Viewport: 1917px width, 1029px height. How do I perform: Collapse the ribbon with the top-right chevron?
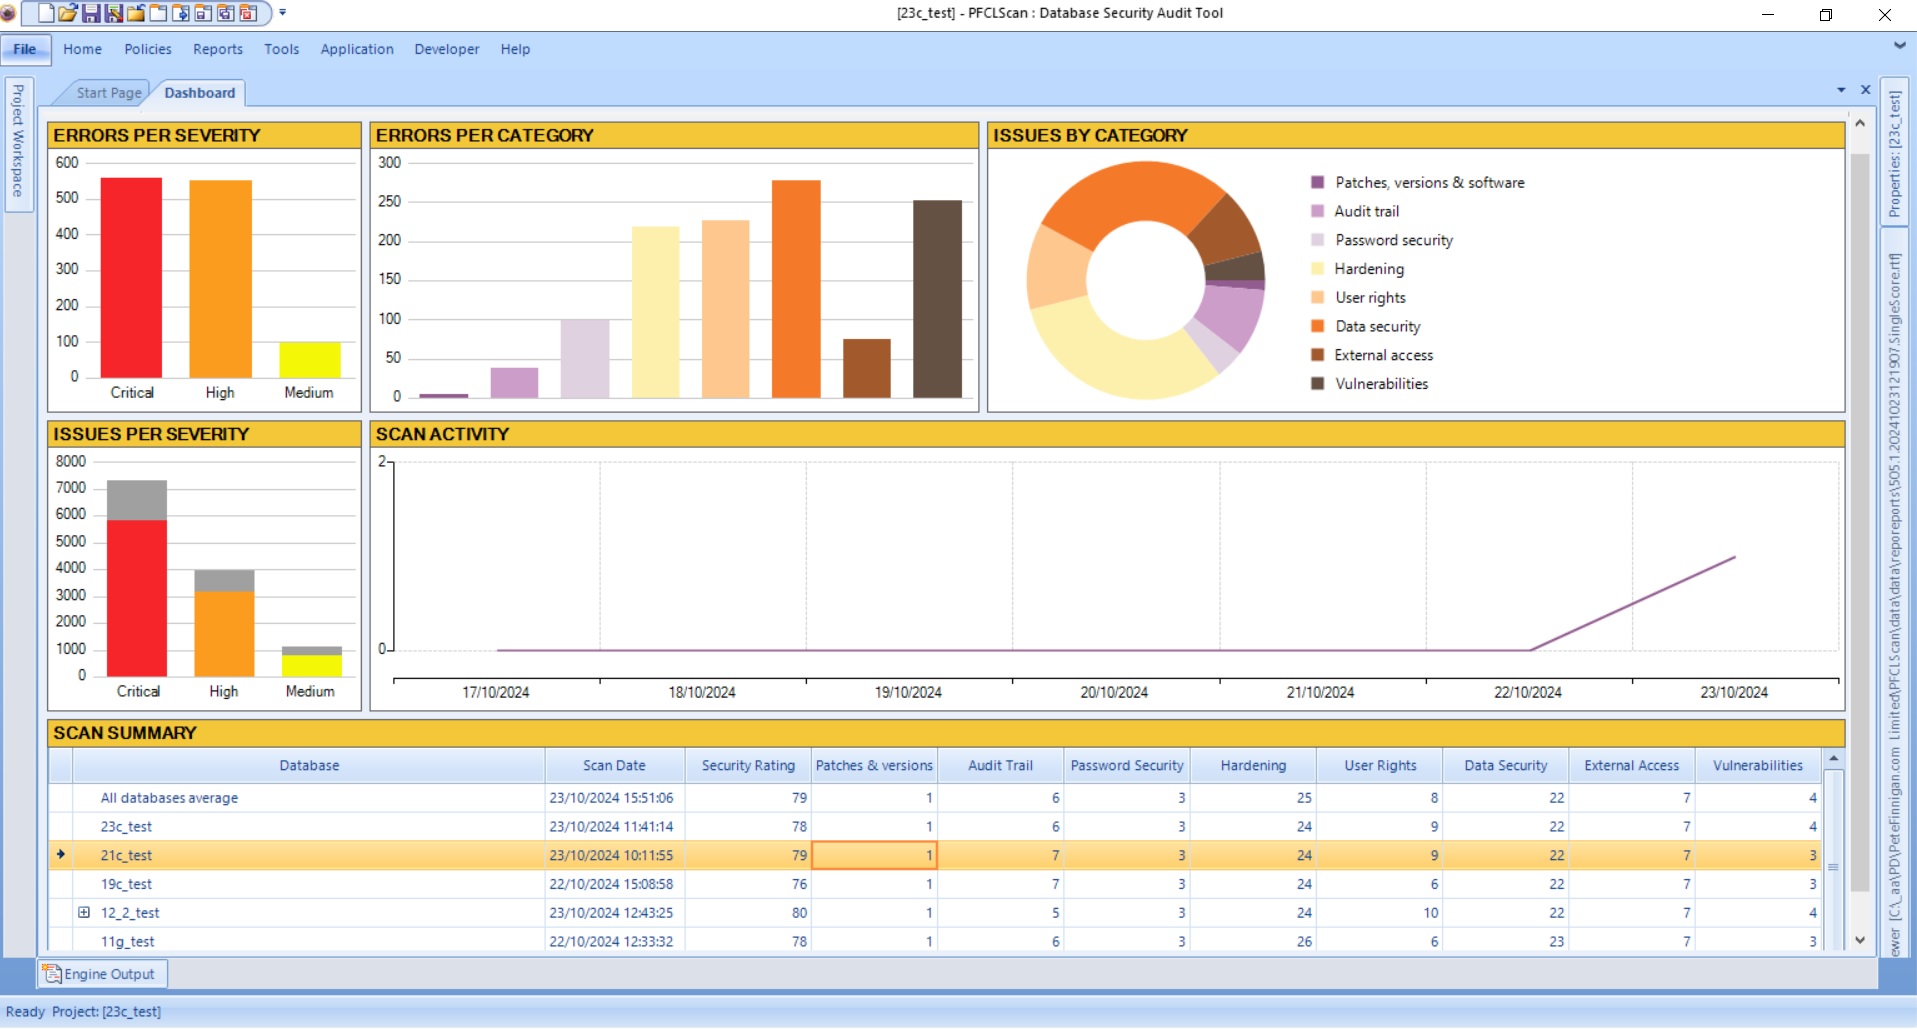(x=1899, y=46)
